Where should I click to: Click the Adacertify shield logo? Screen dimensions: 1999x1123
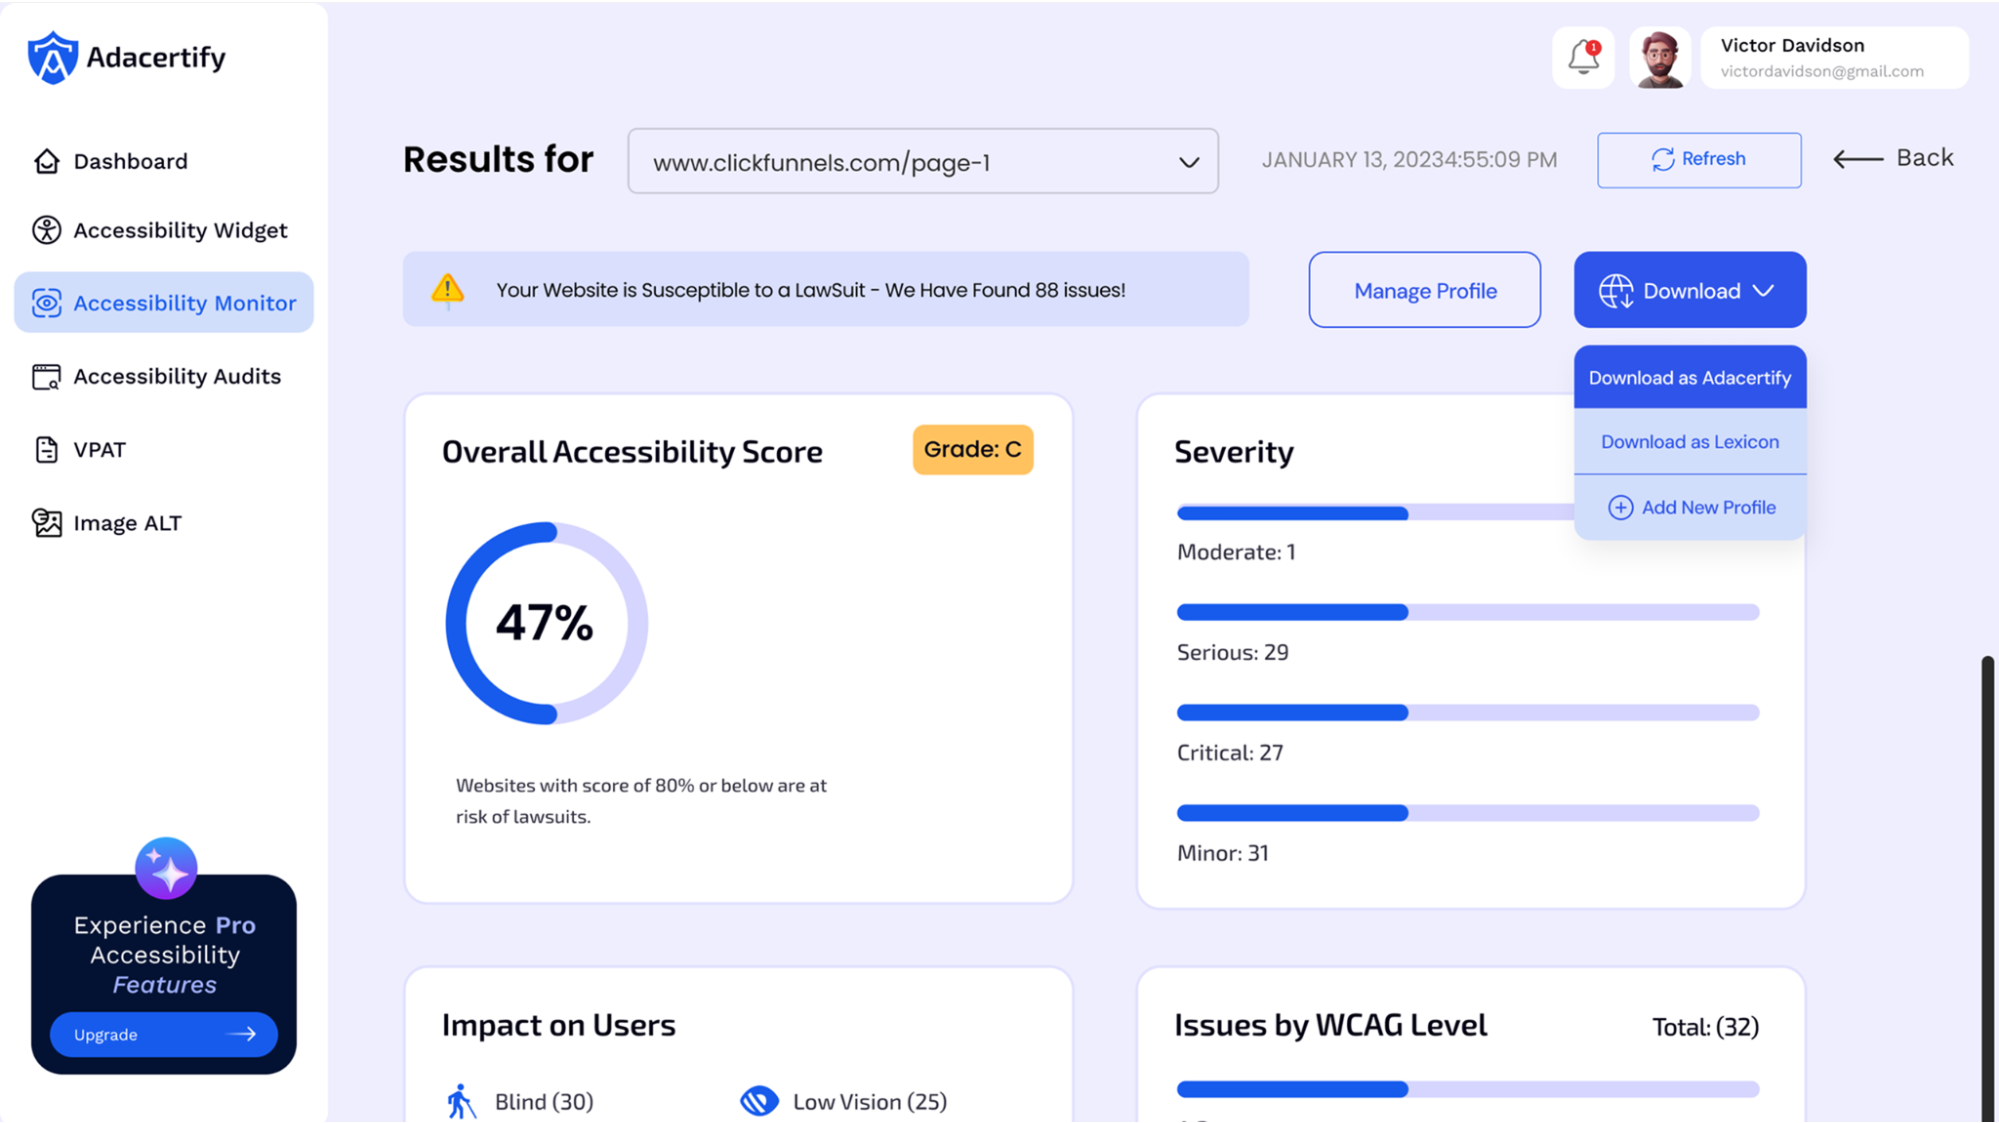click(52, 57)
